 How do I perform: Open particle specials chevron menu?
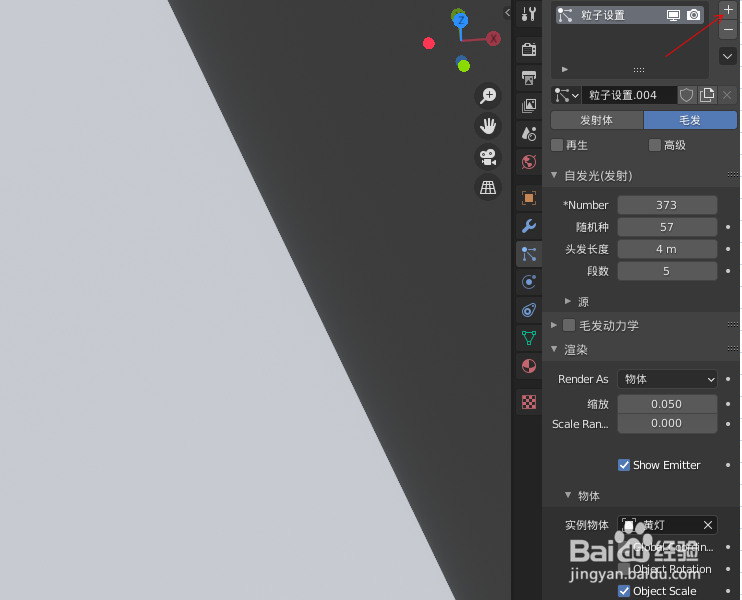728,56
